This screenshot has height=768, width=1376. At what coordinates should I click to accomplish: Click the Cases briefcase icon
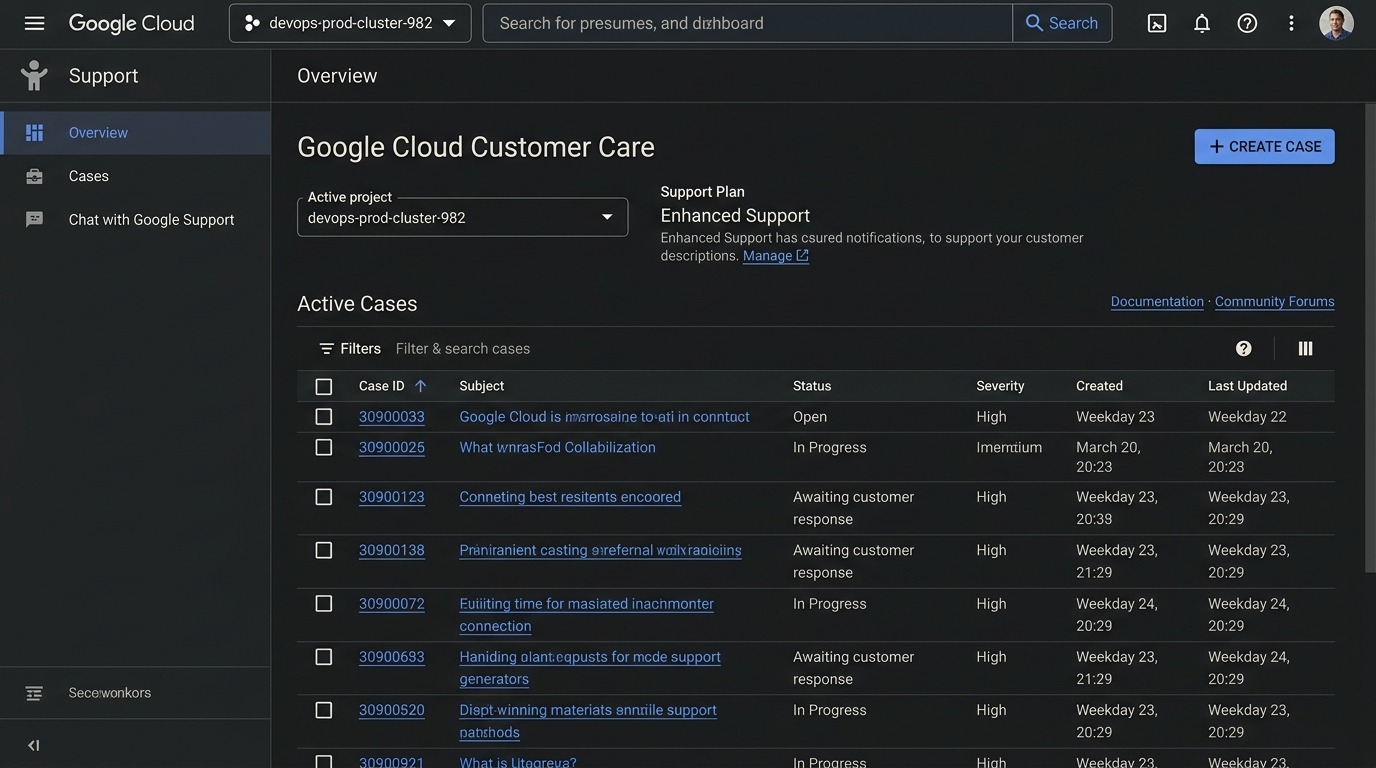pos(34,176)
